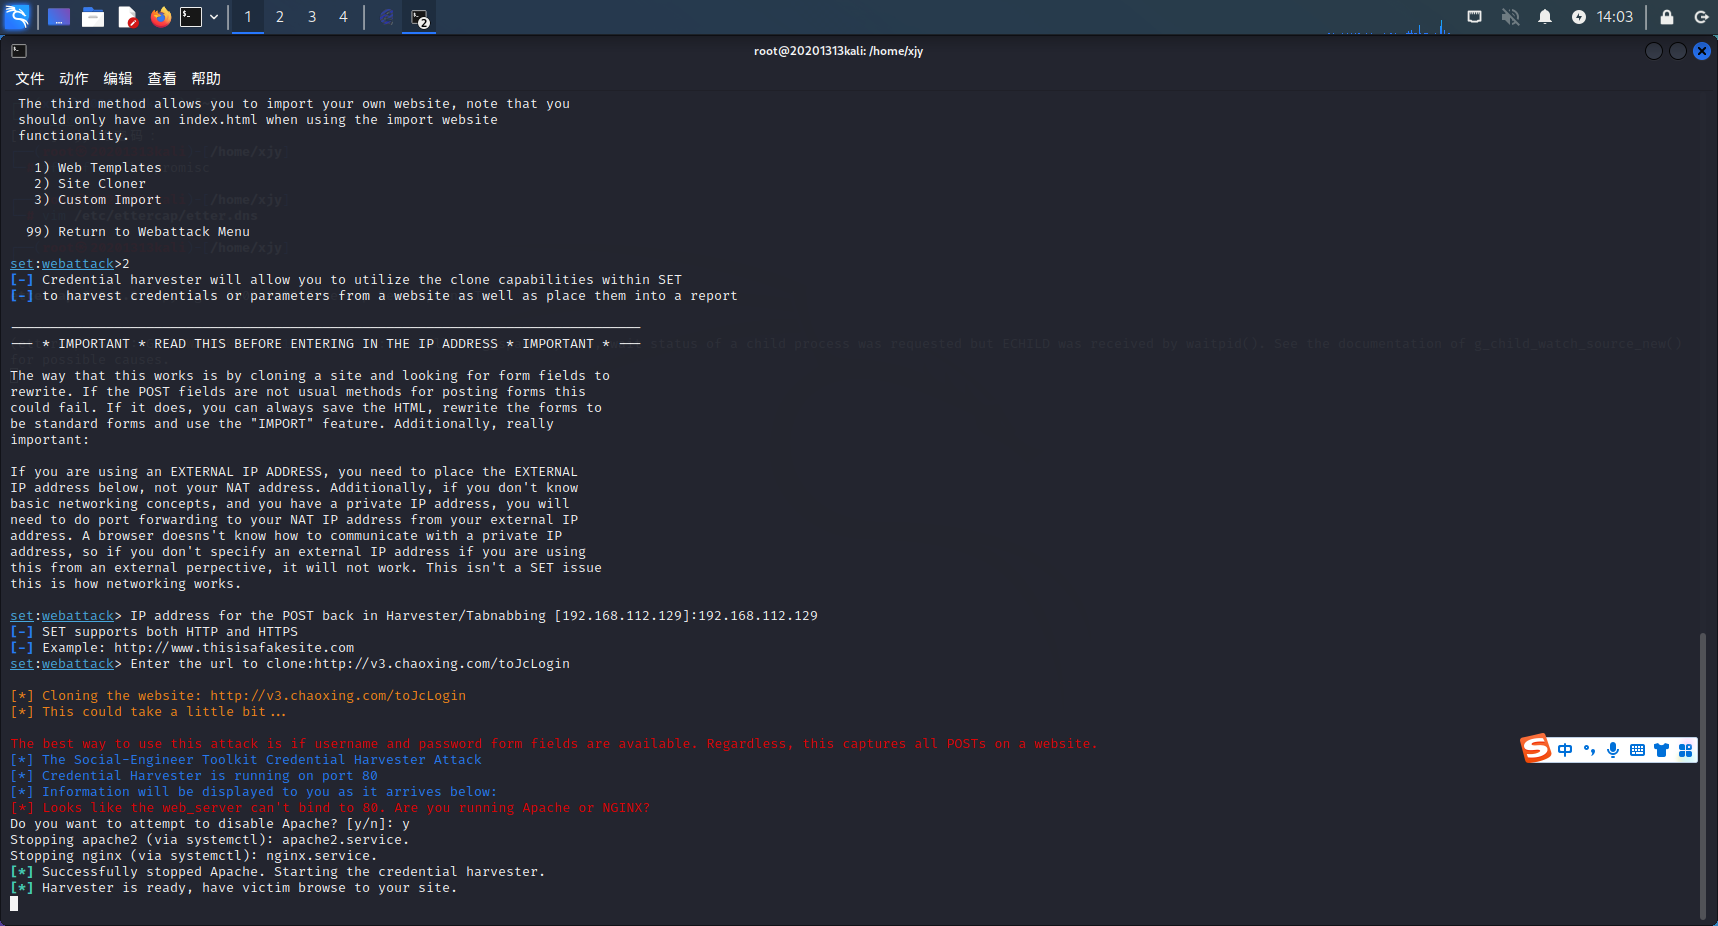The height and width of the screenshot is (926, 1718).
Task: Switch to workspace 1
Action: pos(248,17)
